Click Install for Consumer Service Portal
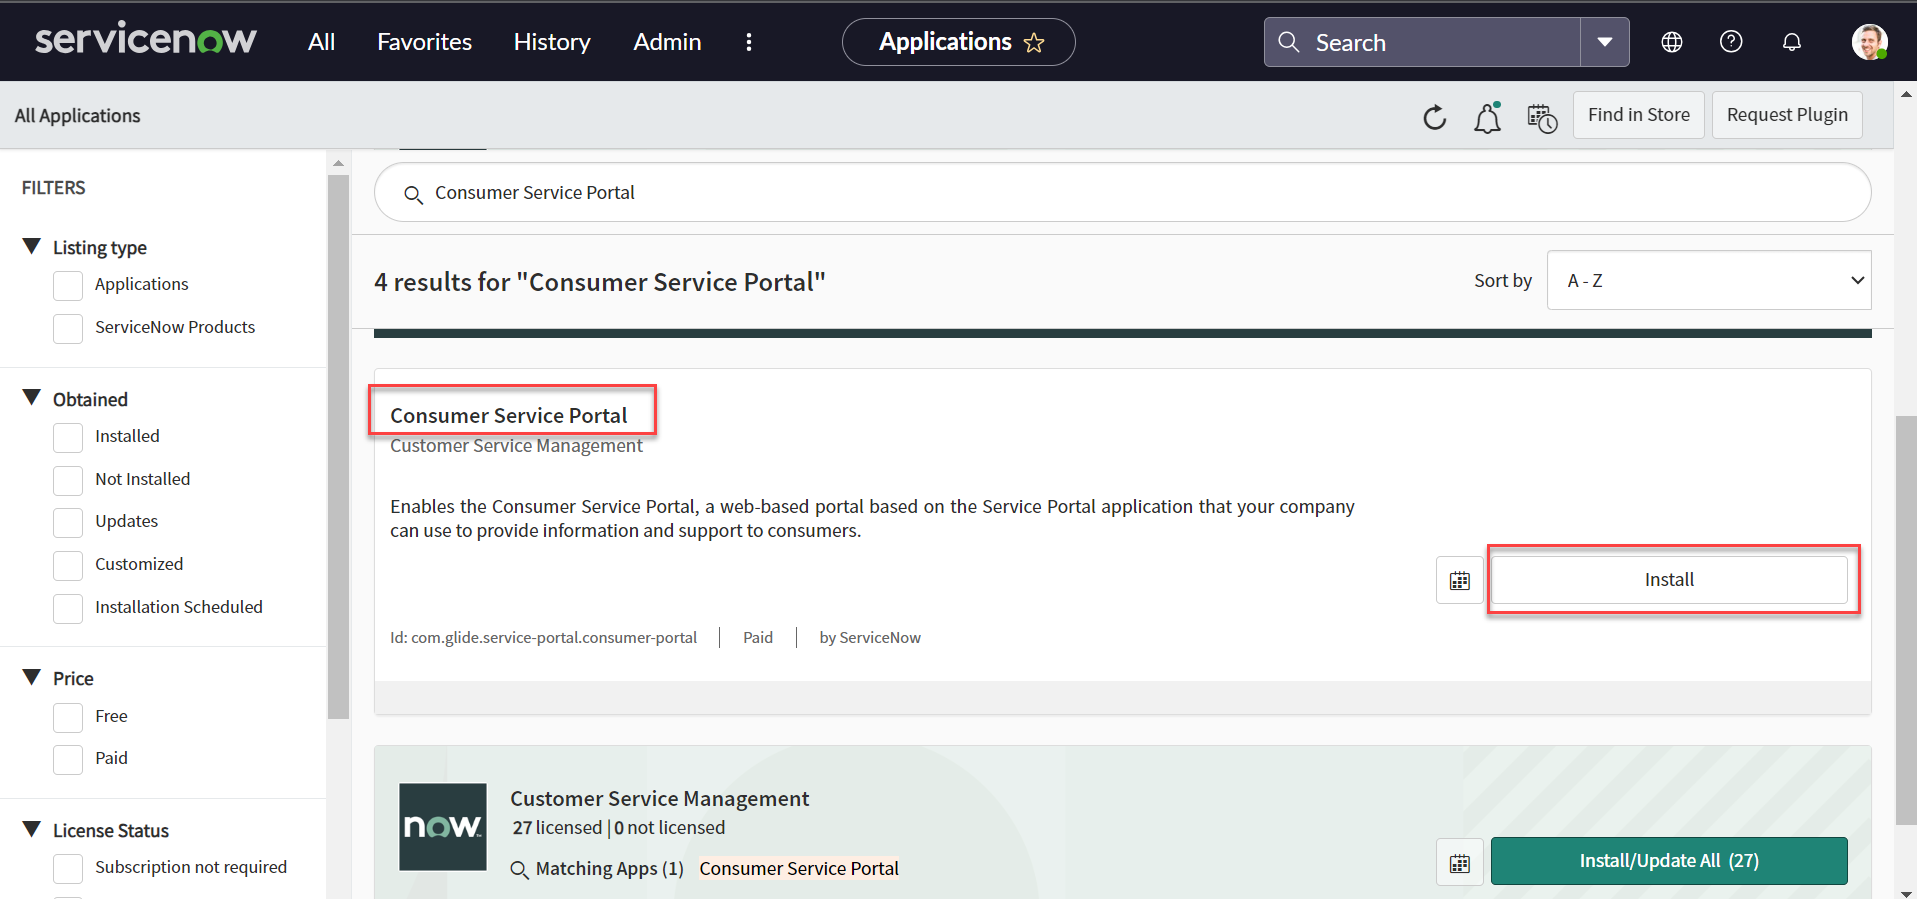 1668,580
